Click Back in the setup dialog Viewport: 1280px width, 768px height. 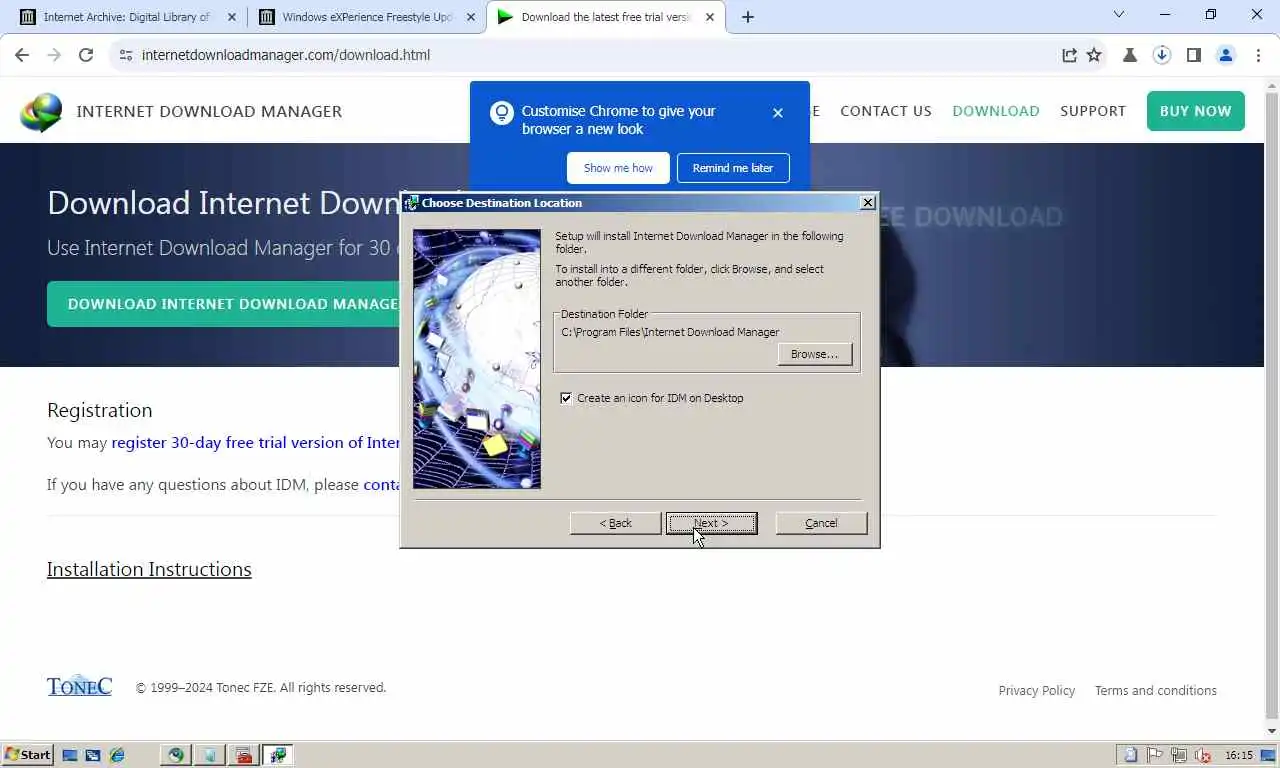point(615,523)
